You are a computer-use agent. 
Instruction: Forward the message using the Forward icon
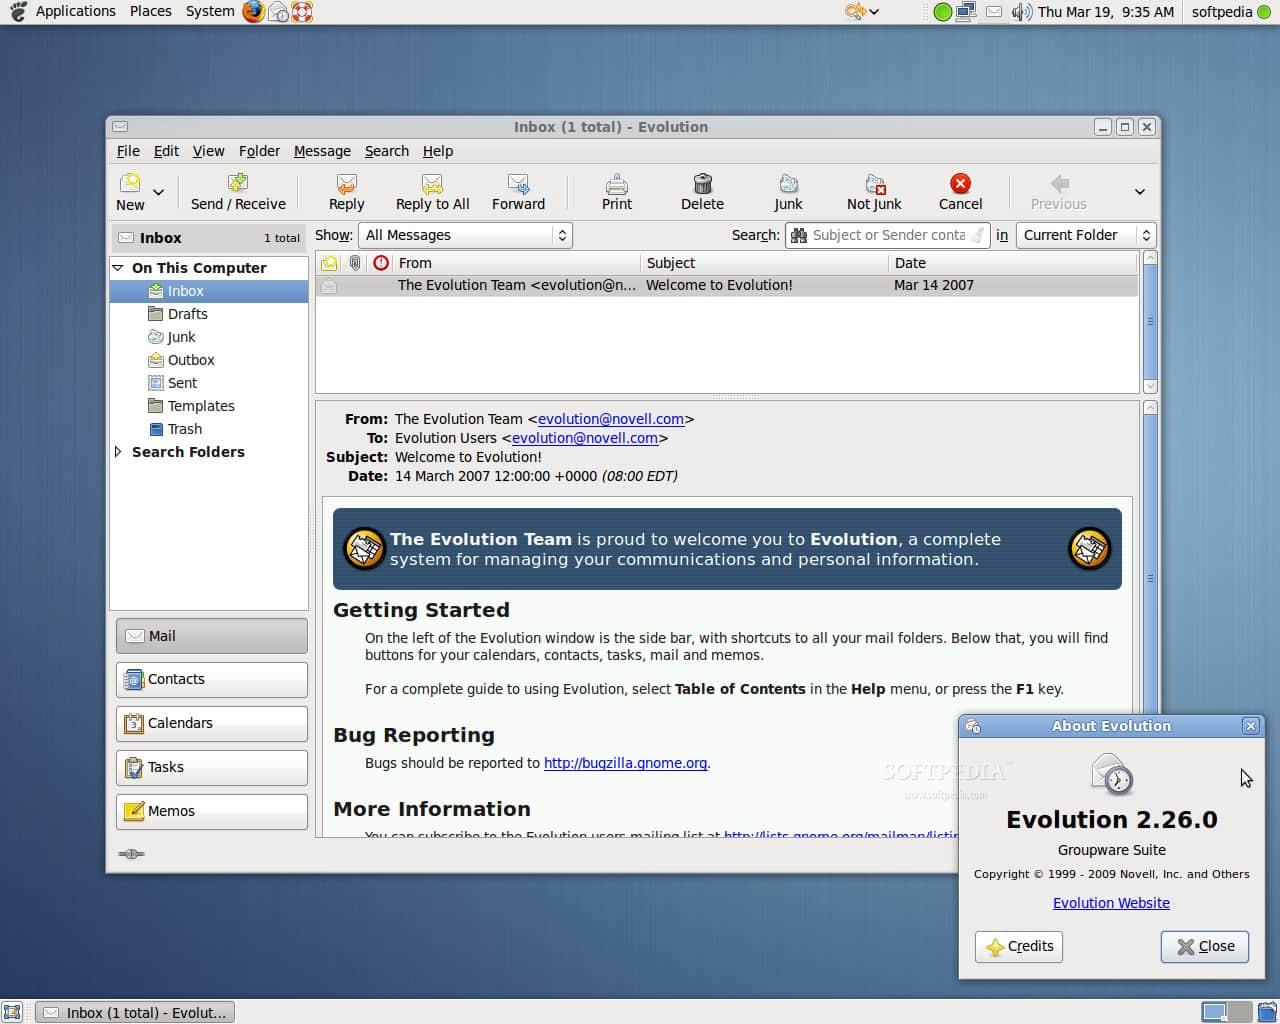coord(517,191)
